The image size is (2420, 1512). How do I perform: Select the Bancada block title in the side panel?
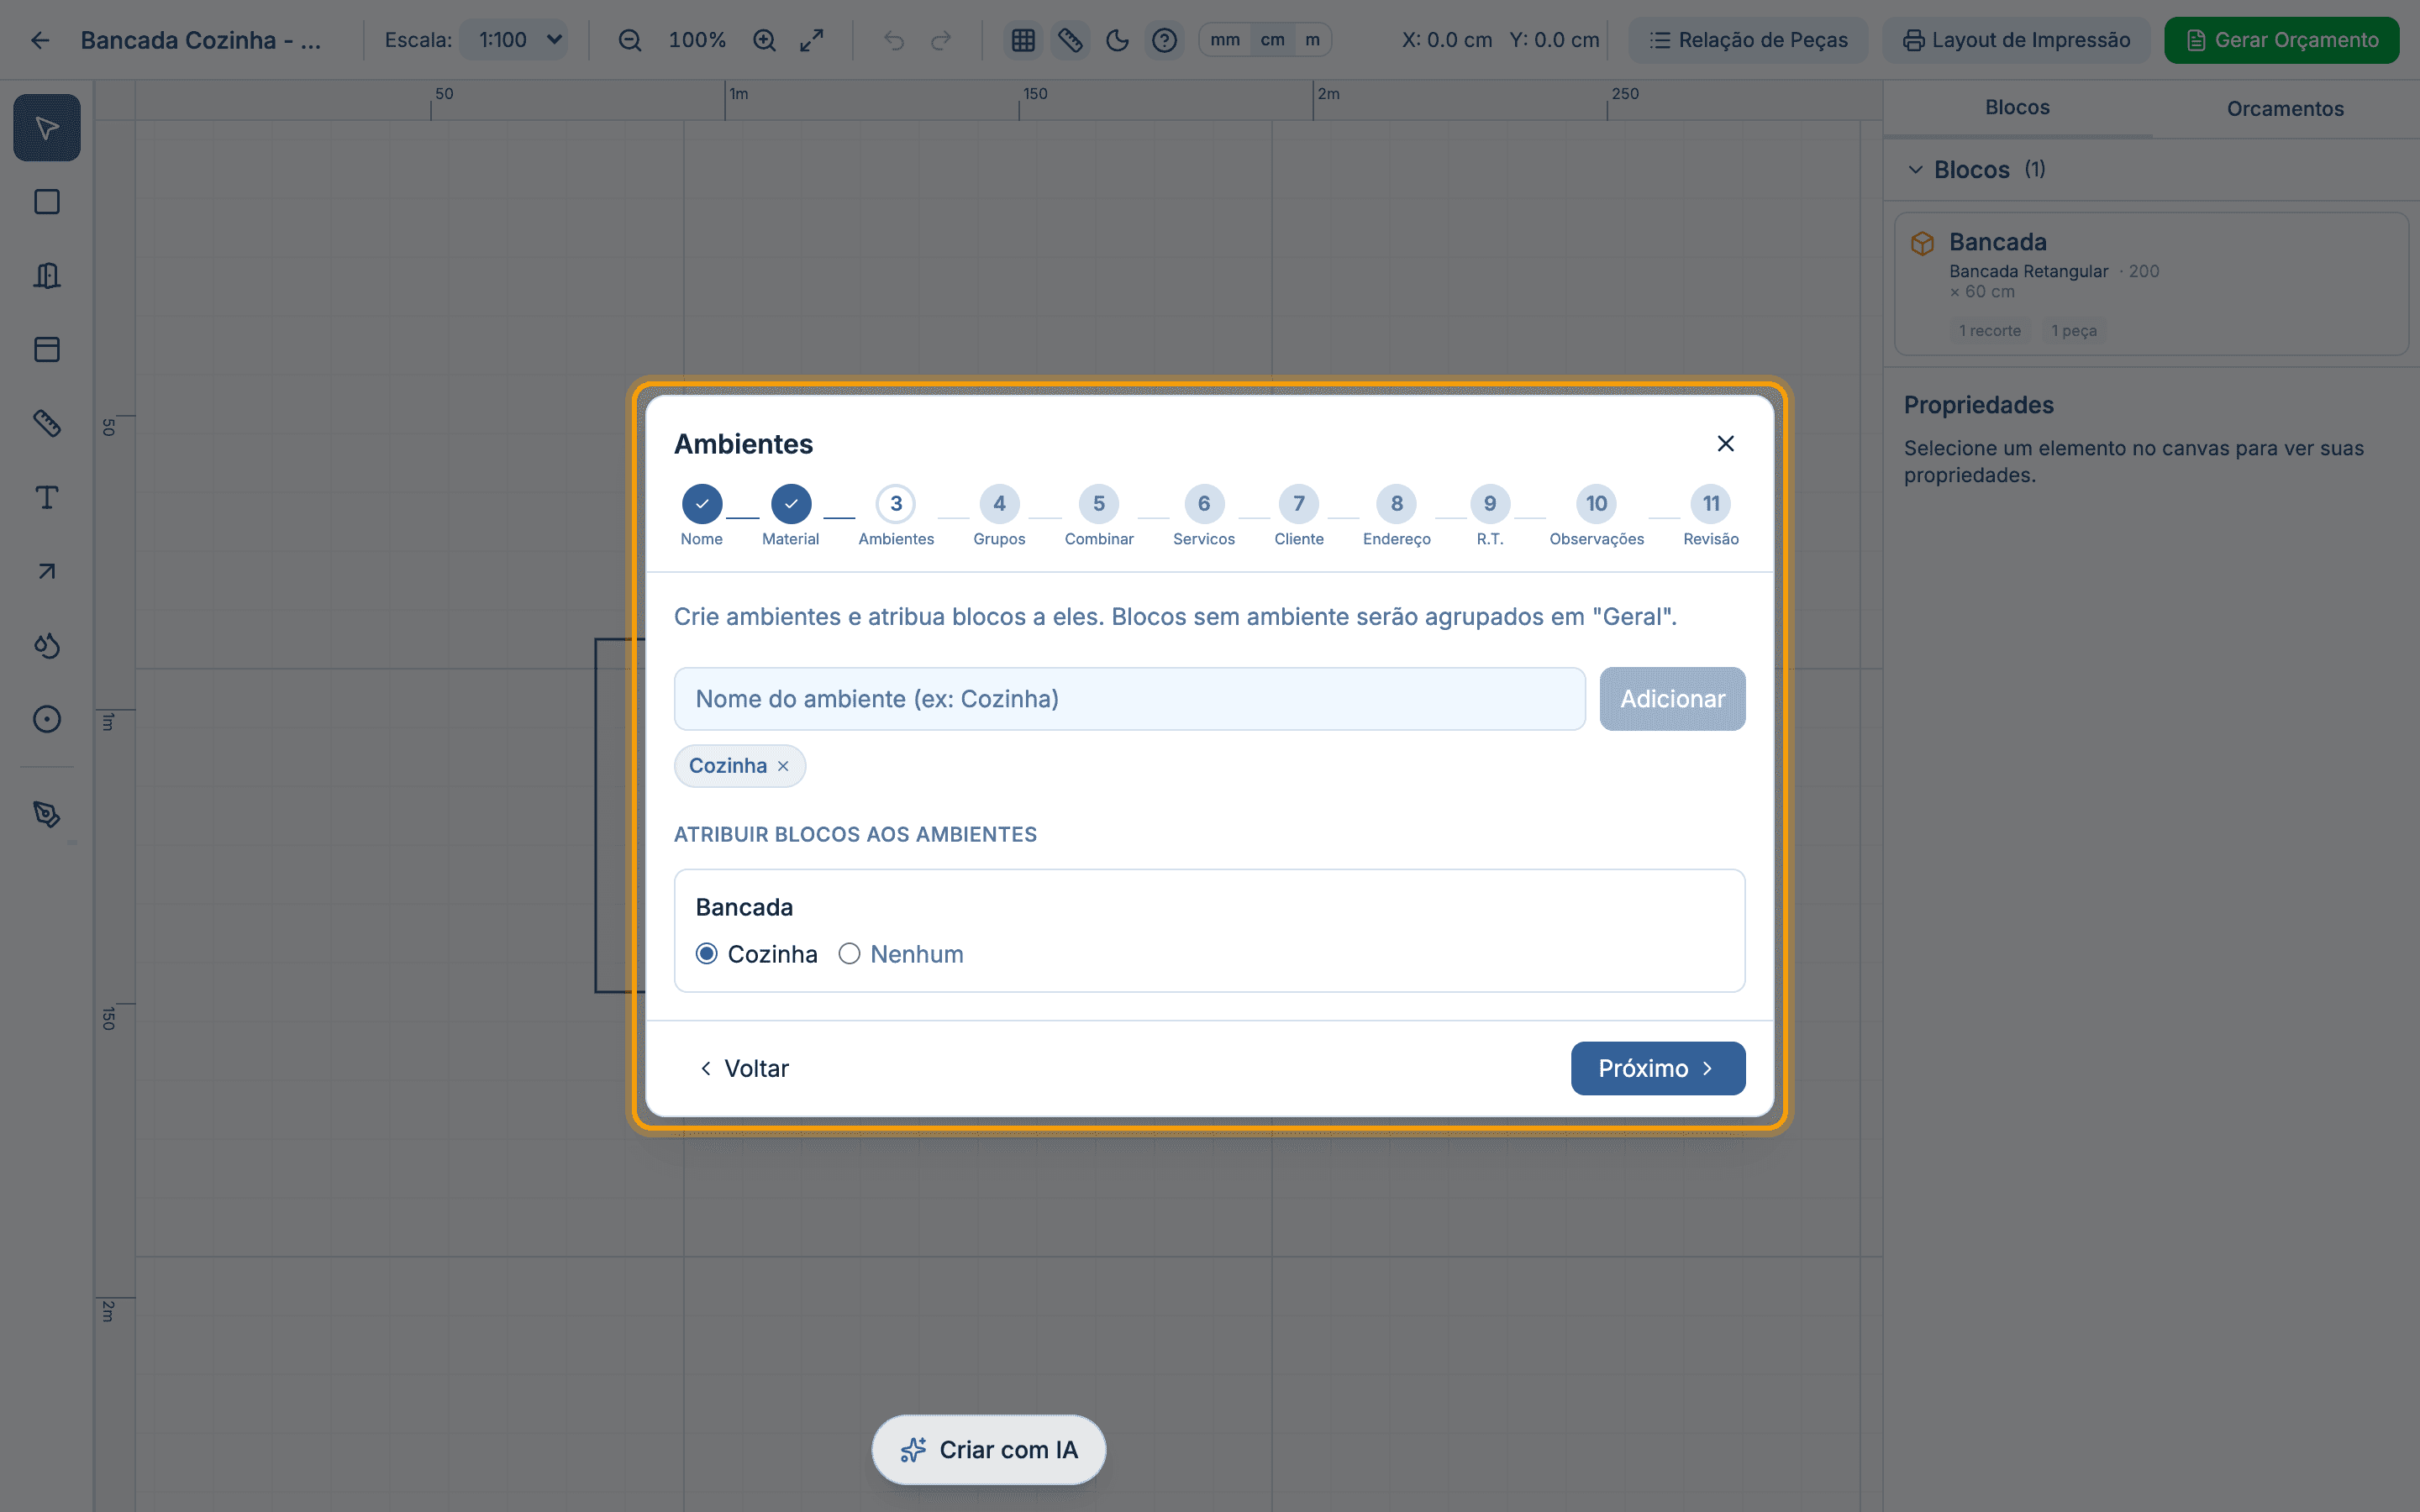pyautogui.click(x=1997, y=242)
